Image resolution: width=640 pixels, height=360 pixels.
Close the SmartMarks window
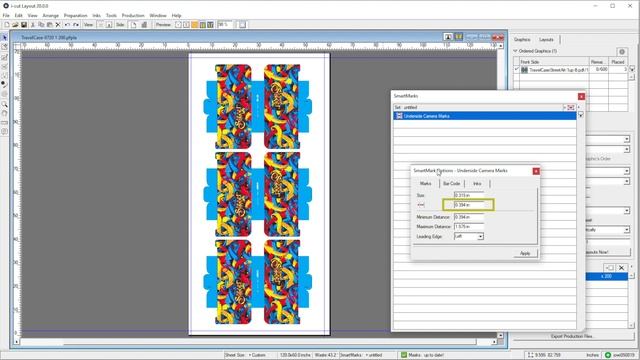(x=581, y=97)
